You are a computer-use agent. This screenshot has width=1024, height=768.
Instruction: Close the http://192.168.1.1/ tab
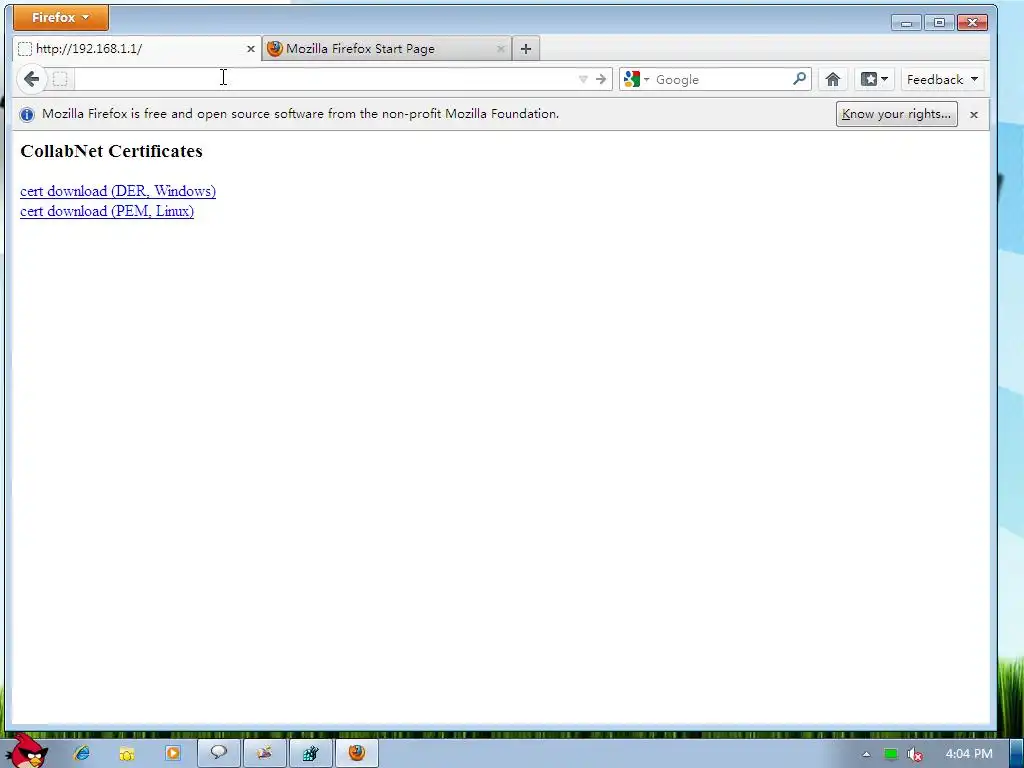(251, 49)
